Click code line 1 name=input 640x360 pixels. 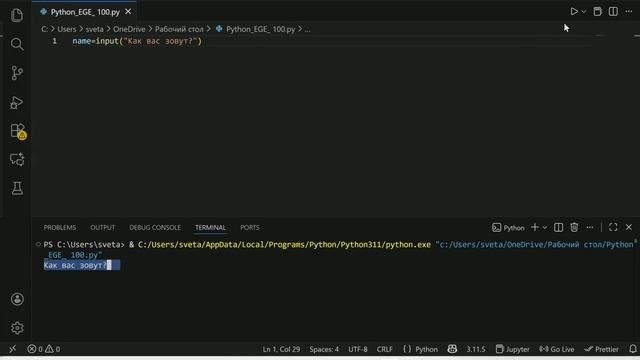(x=137, y=41)
